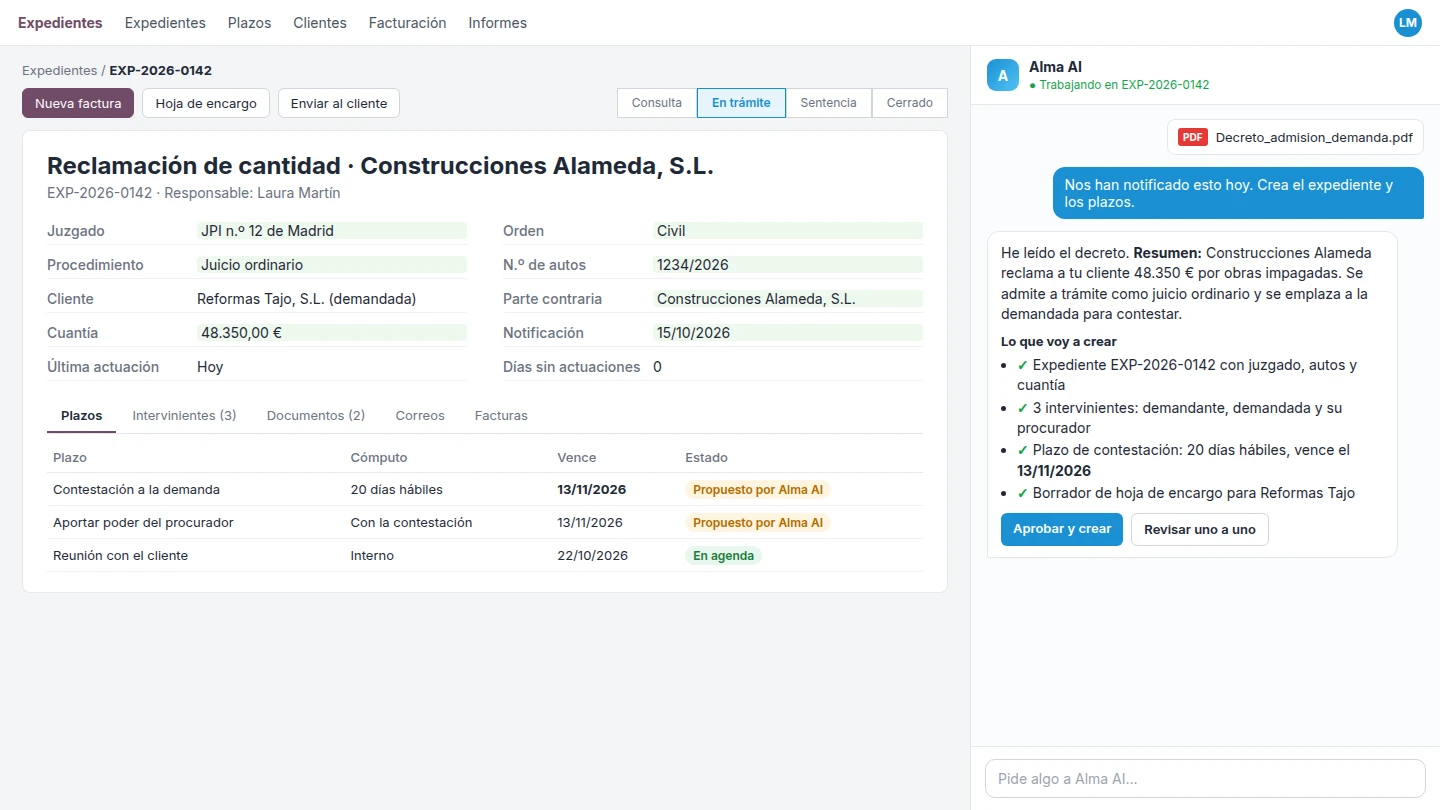
Task: Approve with Aprobar y crear
Action: tap(1062, 529)
